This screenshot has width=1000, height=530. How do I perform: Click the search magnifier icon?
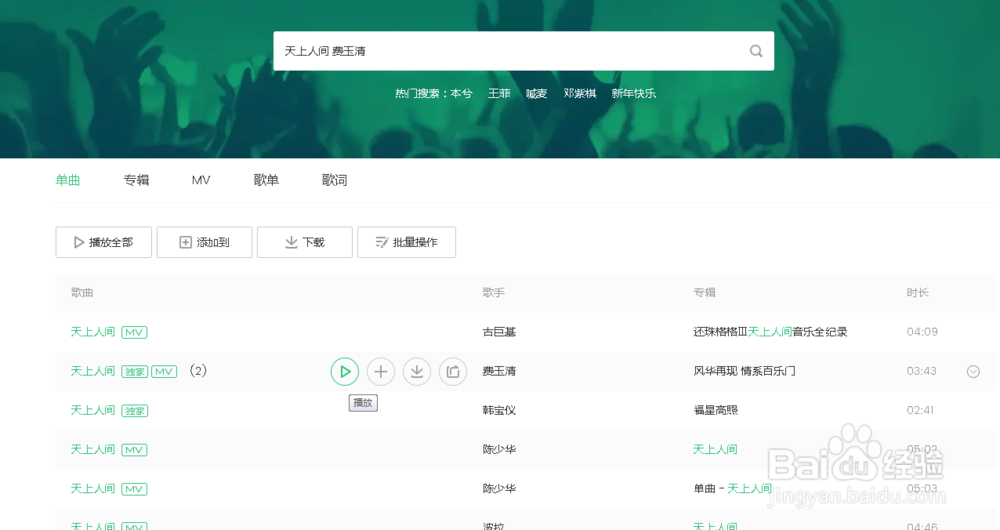pyautogui.click(x=756, y=51)
